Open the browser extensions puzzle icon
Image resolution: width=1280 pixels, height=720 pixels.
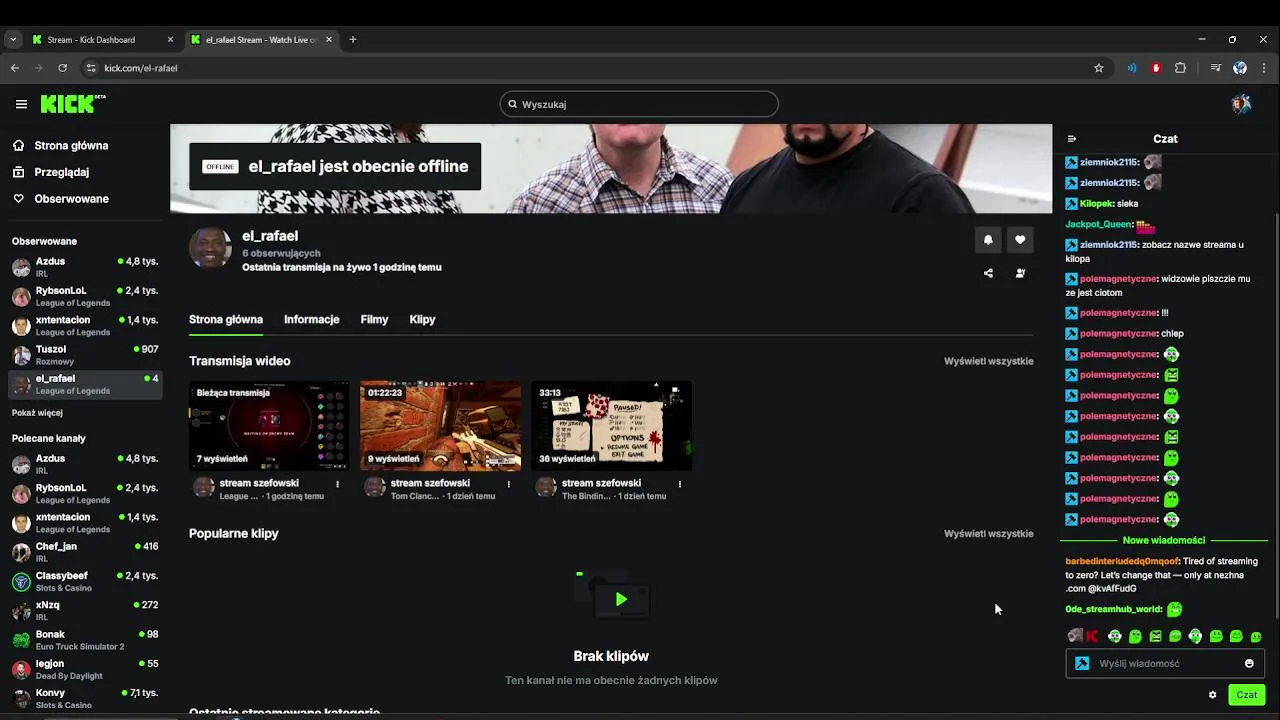pyautogui.click(x=1180, y=68)
